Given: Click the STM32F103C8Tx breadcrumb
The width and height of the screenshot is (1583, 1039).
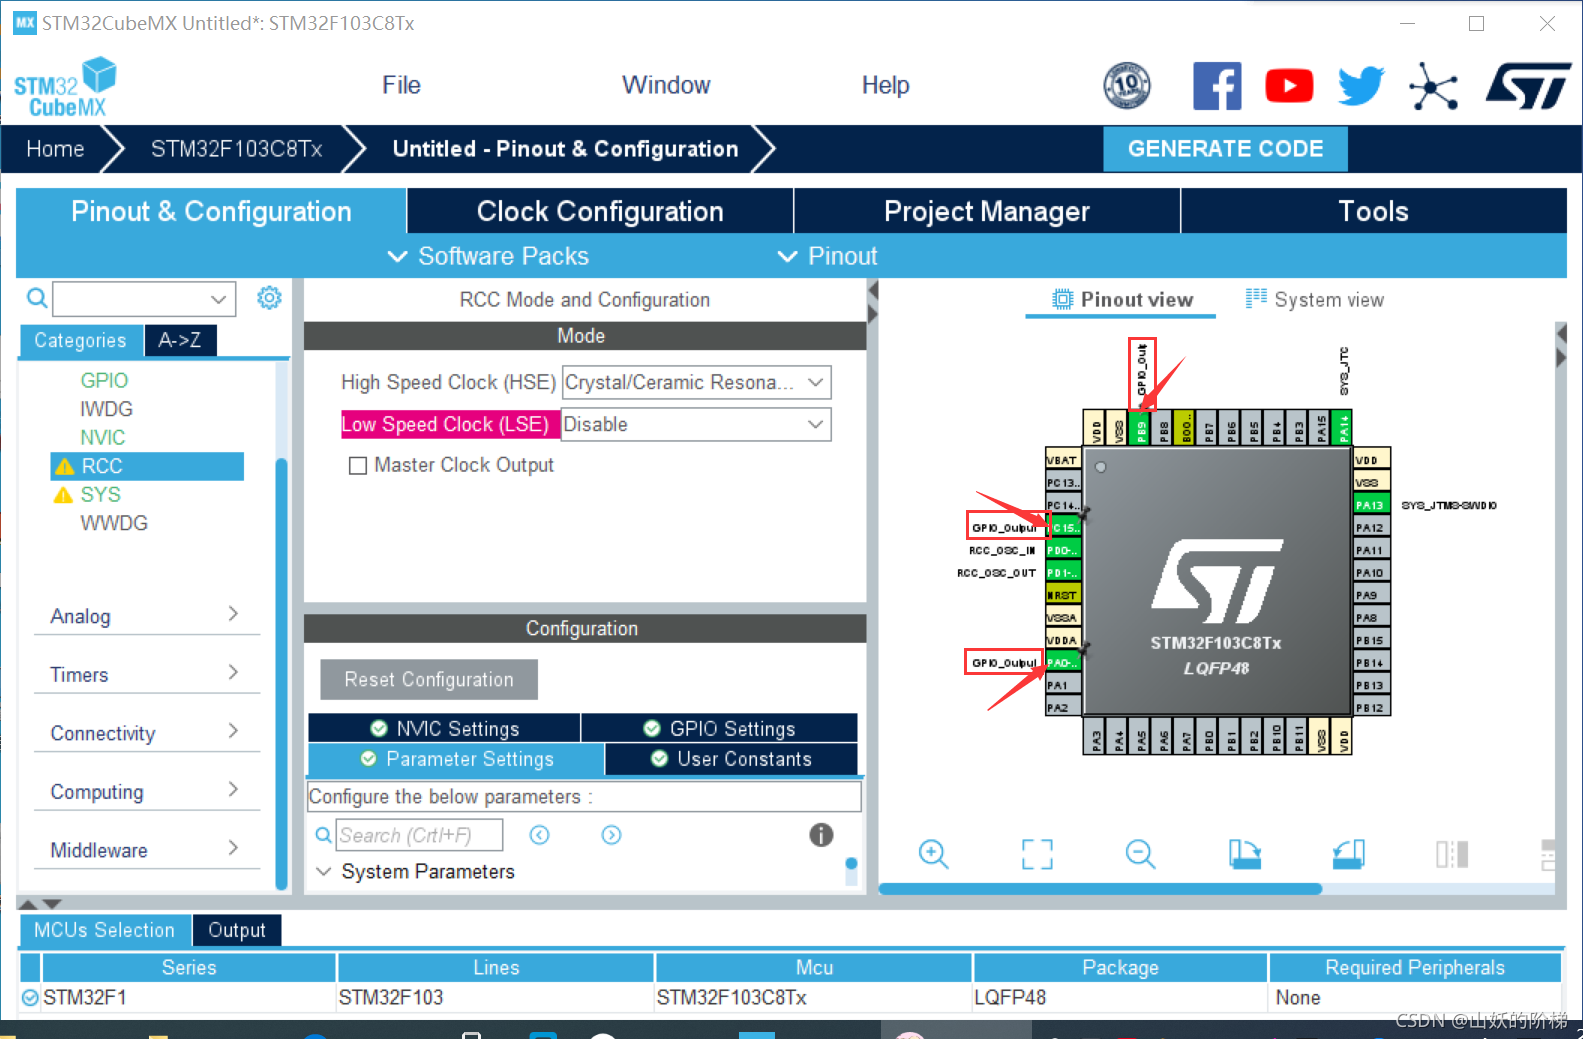Looking at the screenshot, I should pyautogui.click(x=236, y=149).
